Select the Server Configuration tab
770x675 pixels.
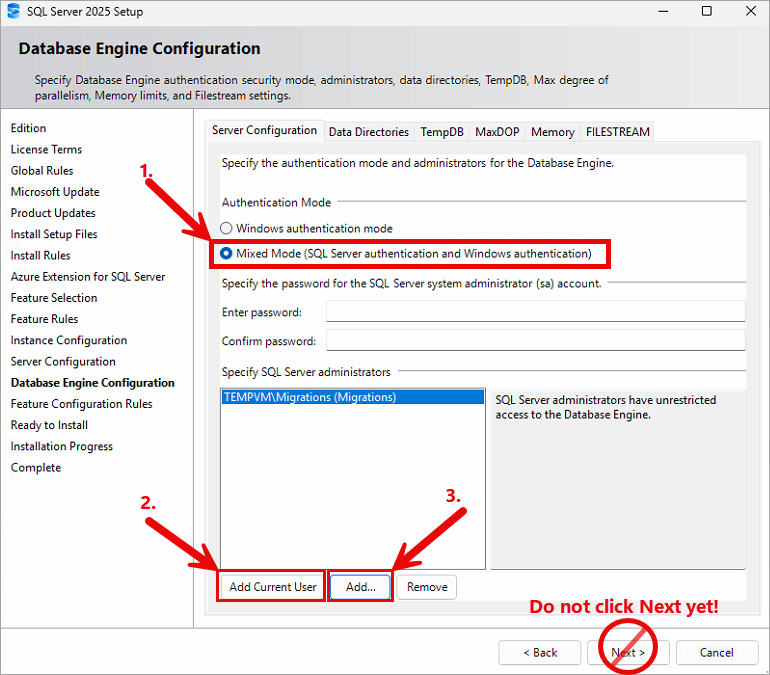click(x=264, y=131)
